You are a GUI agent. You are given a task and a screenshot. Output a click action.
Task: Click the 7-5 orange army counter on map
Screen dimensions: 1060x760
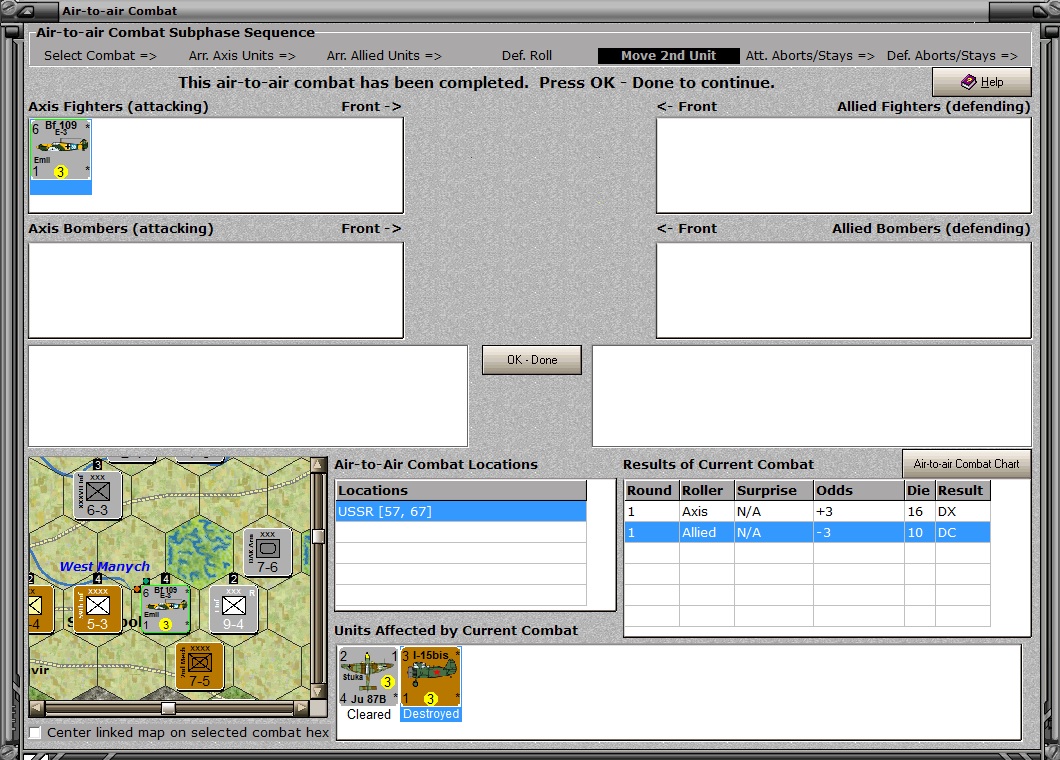pyautogui.click(x=199, y=667)
